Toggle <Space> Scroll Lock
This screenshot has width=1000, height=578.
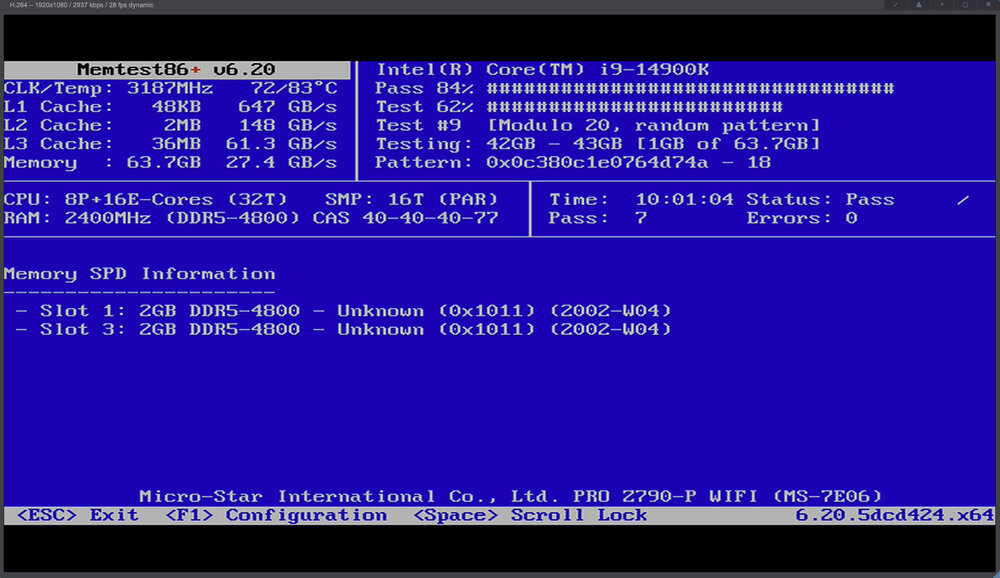click(529, 515)
